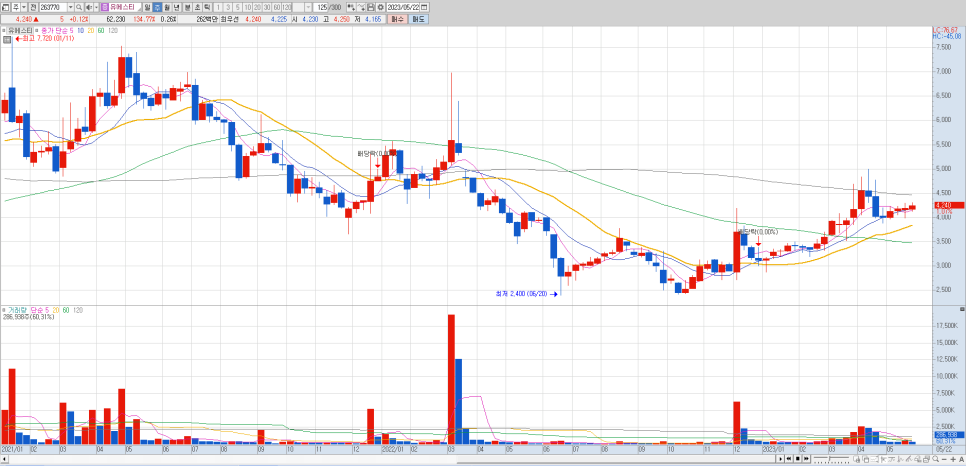Click the window layout icon in the chart toolbar
Image resolution: width=966 pixels, height=466 pixels.
point(5,7)
